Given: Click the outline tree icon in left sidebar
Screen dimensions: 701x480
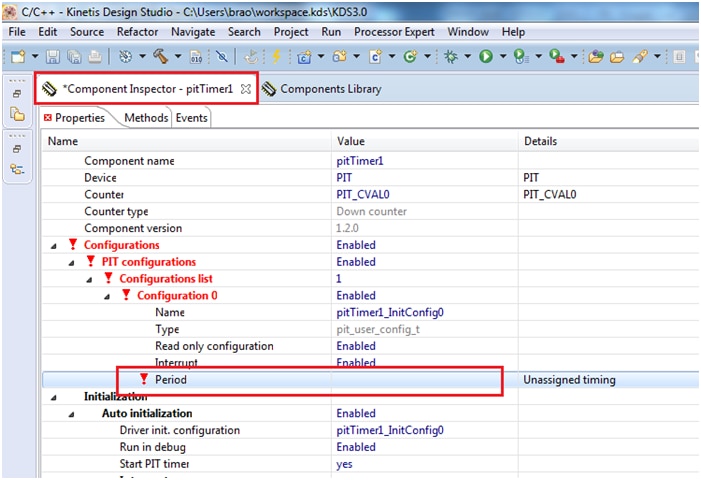Looking at the screenshot, I should point(17,169).
